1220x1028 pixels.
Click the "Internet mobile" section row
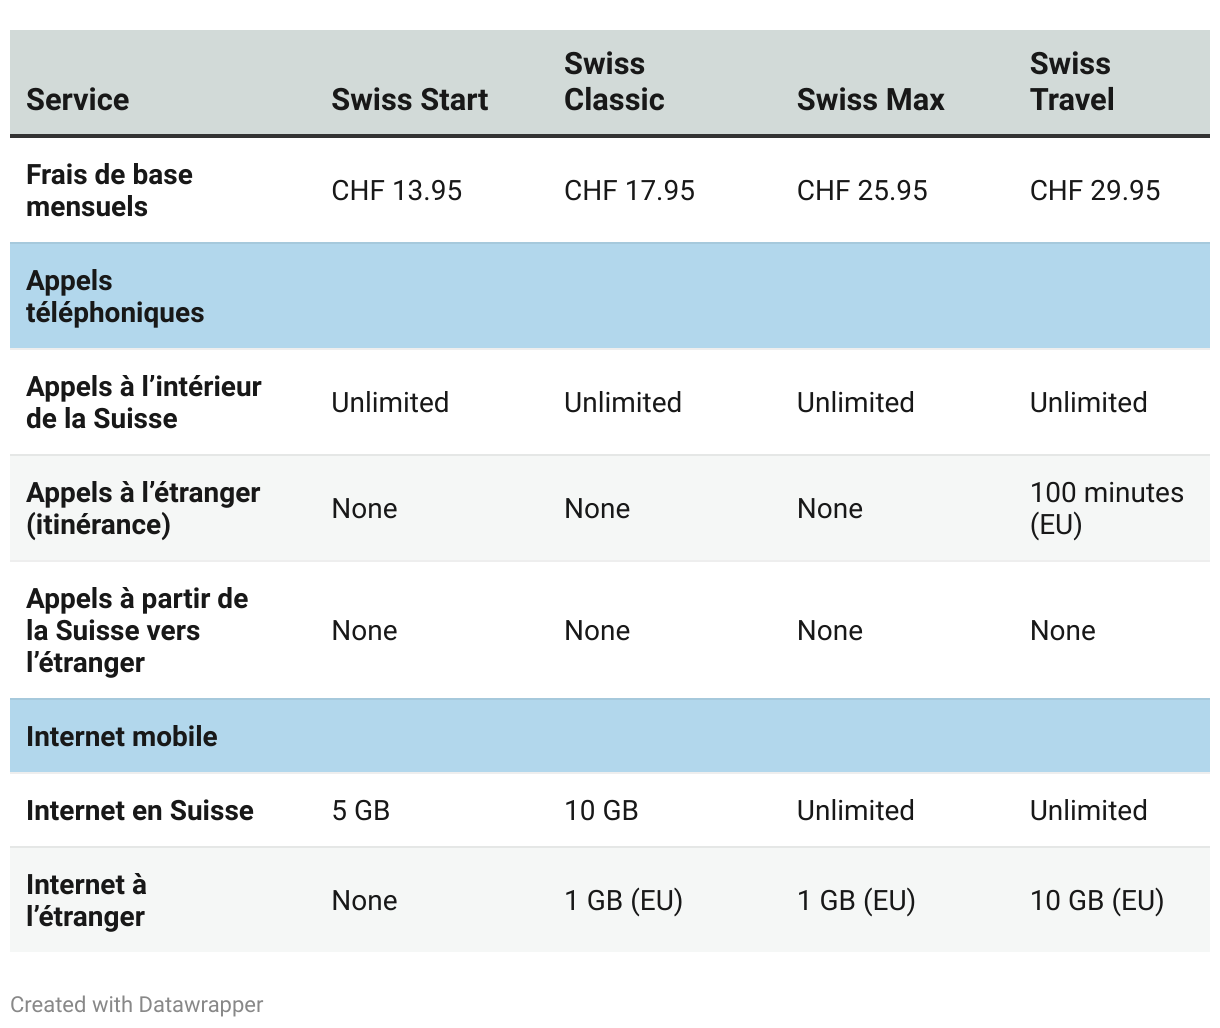pos(122,736)
